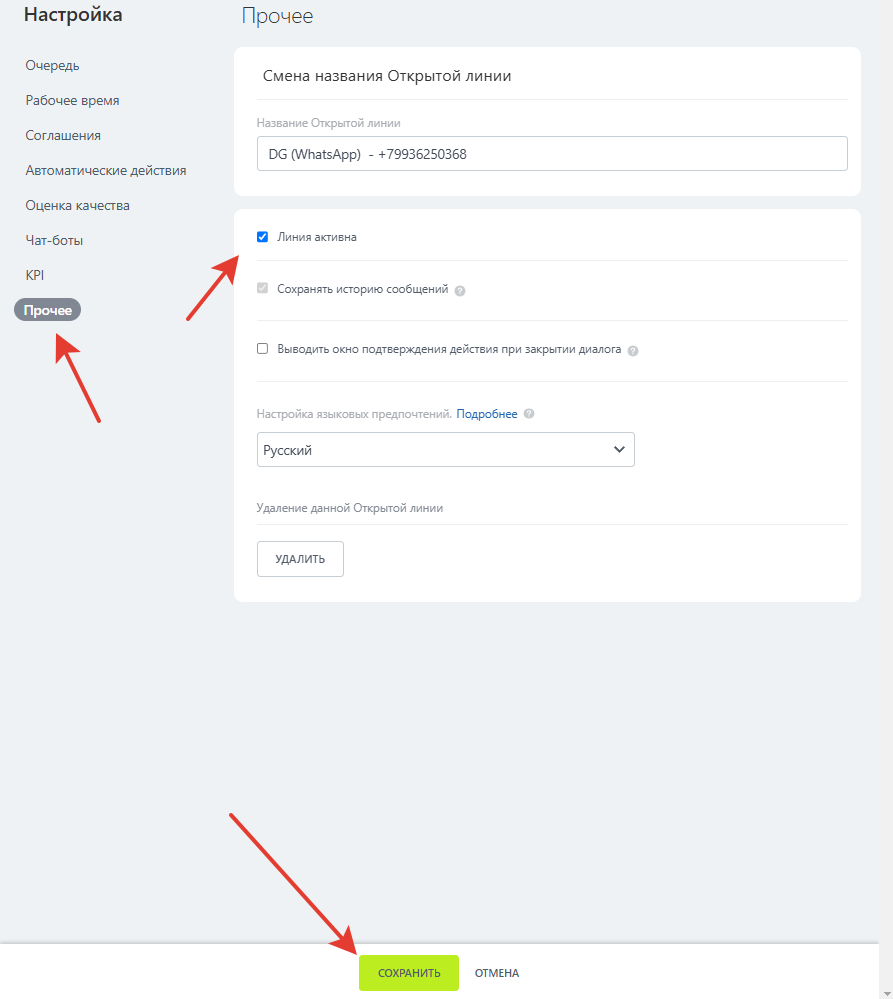Click the chevron arrow in language selector
The image size is (893, 999).
619,449
